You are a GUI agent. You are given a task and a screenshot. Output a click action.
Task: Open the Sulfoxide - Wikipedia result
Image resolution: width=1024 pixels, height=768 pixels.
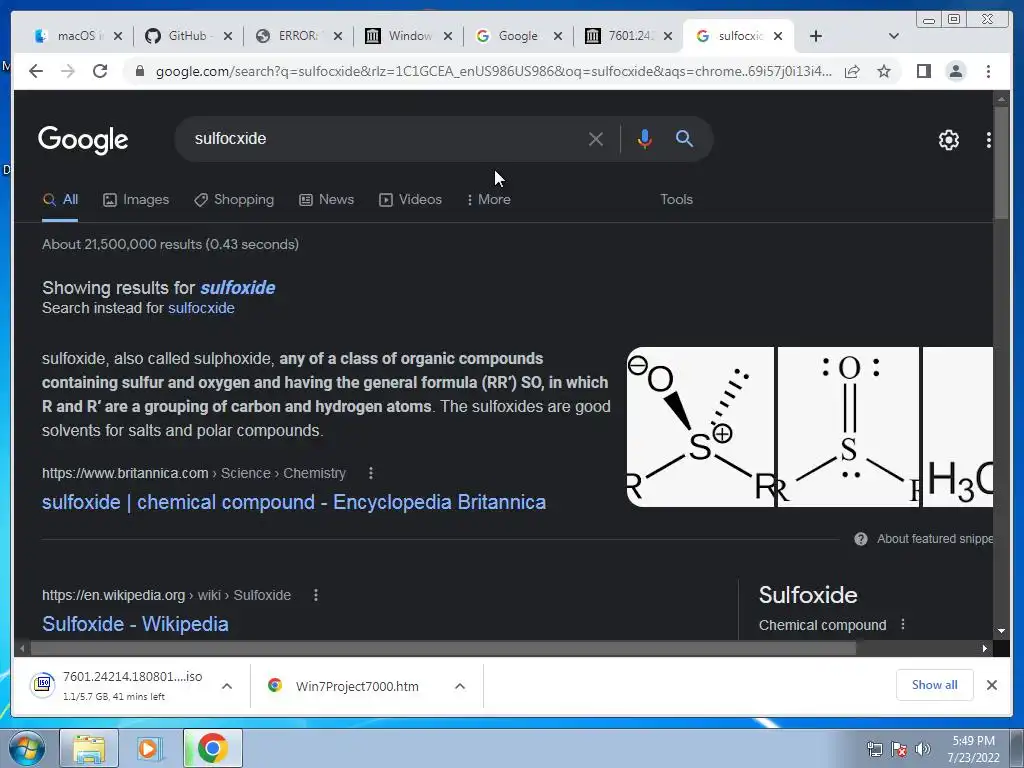point(135,624)
